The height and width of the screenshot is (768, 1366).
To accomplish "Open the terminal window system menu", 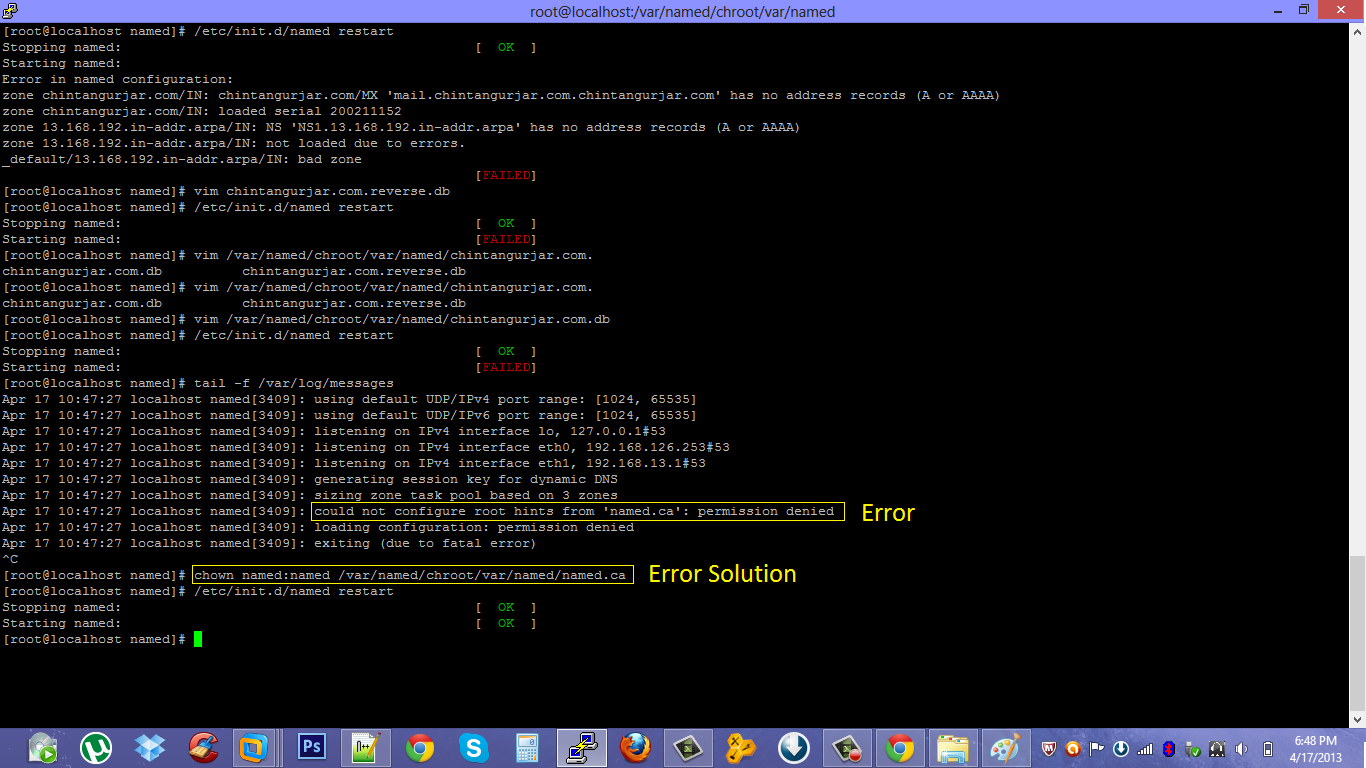I will tap(10, 10).
